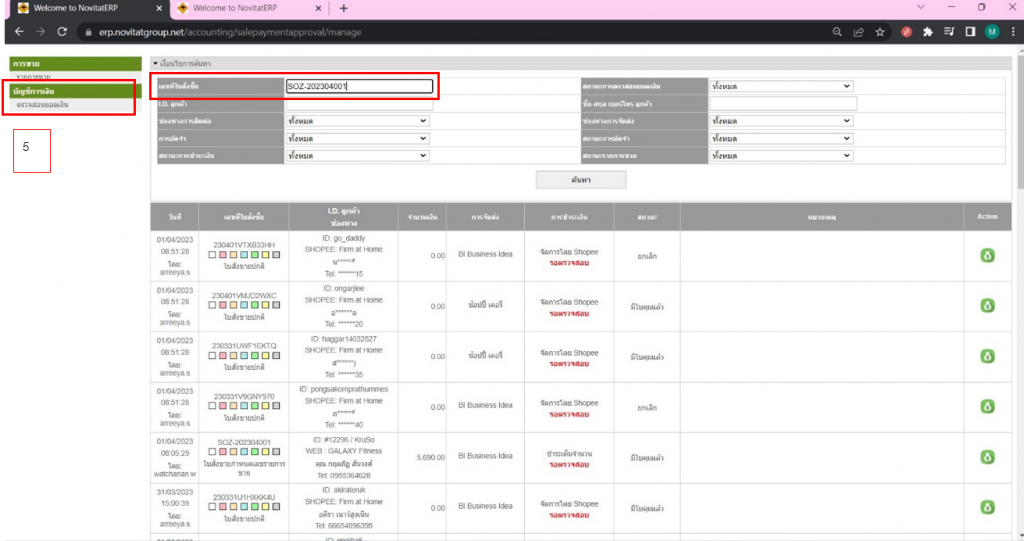This screenshot has height=541, width=1024.
Task: Collapse the เงื่อนไขการค้นหา search panel
Action: click(x=155, y=64)
